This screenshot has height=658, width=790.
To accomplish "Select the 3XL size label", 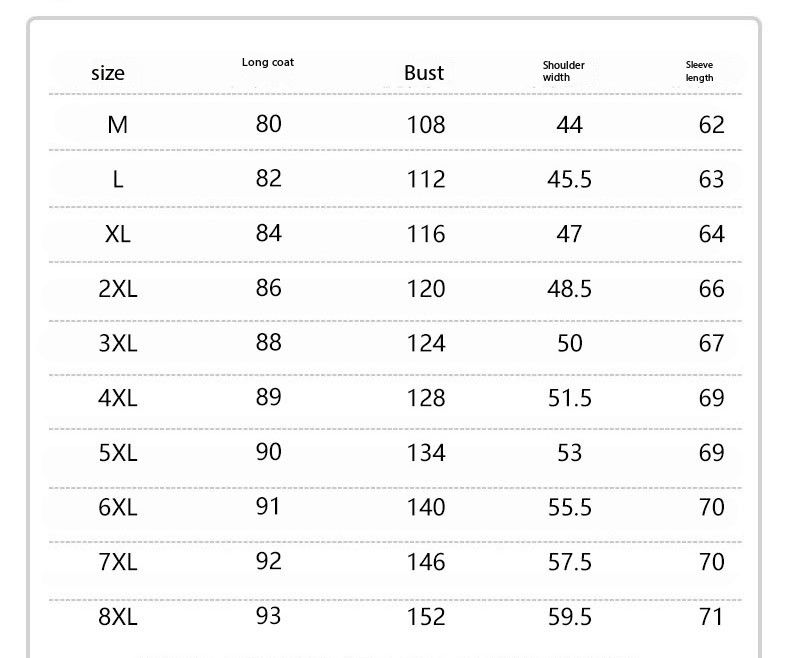I will (118, 343).
